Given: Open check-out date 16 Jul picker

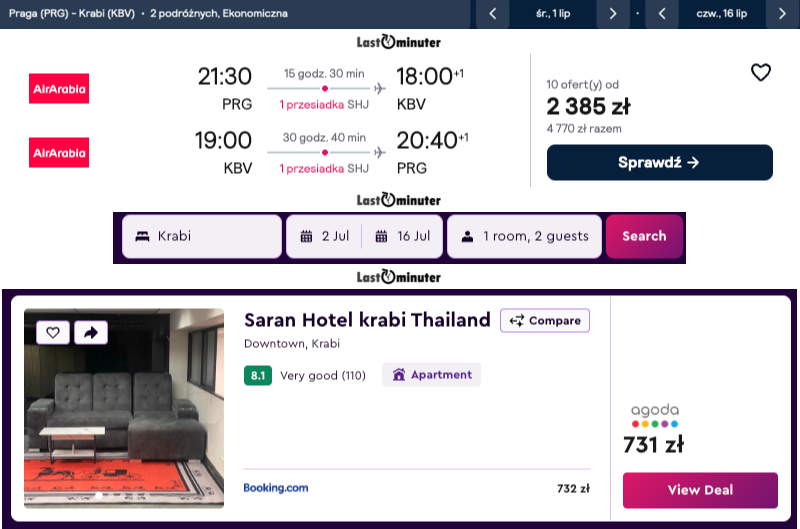Looking at the screenshot, I should pyautogui.click(x=403, y=236).
